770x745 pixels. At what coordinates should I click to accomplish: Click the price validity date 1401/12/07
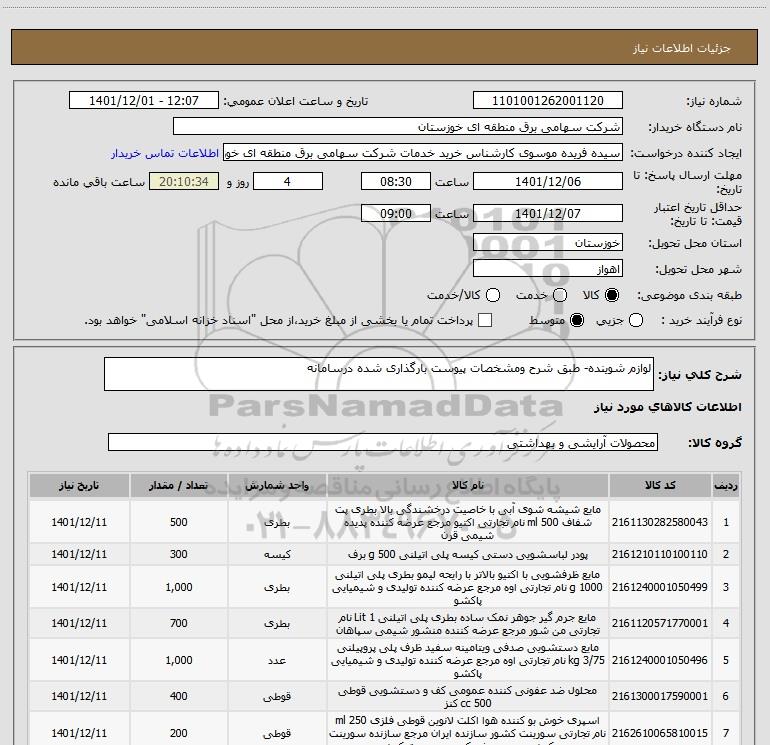[546, 214]
